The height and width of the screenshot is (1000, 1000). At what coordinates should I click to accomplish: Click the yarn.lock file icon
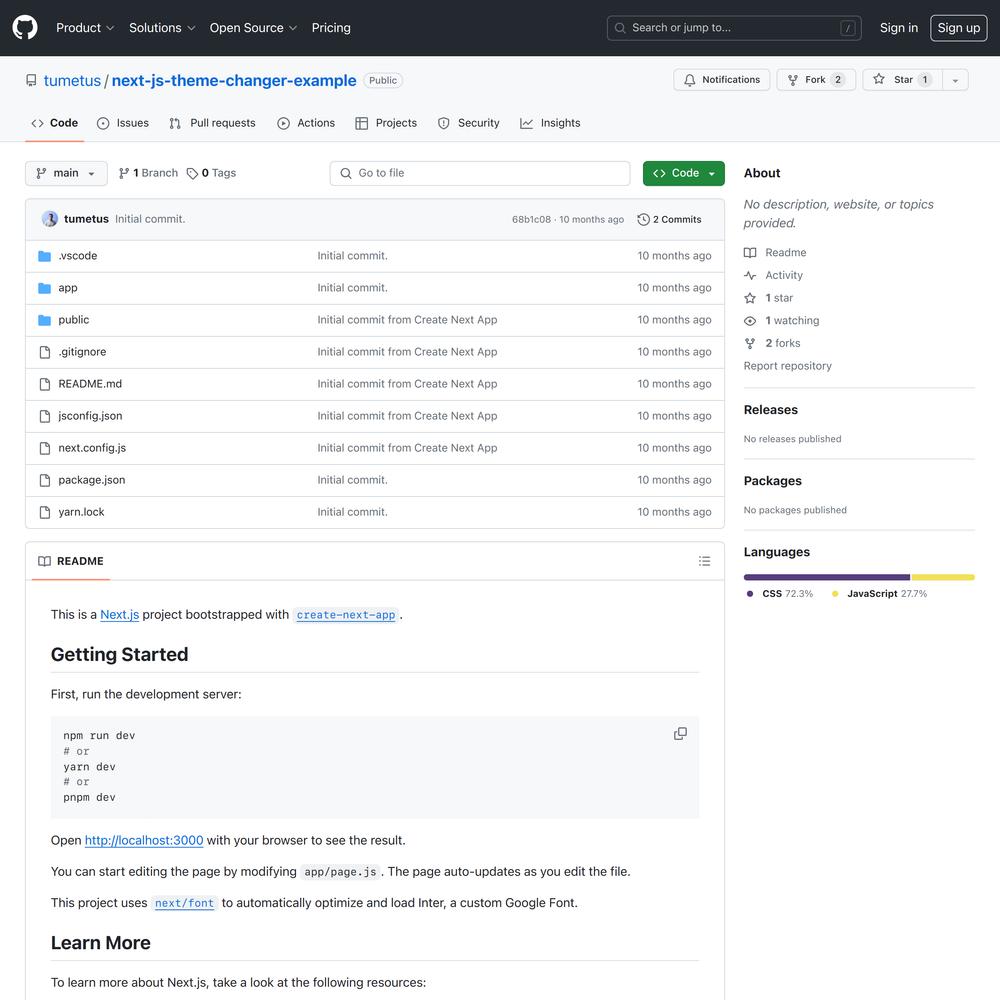(45, 512)
